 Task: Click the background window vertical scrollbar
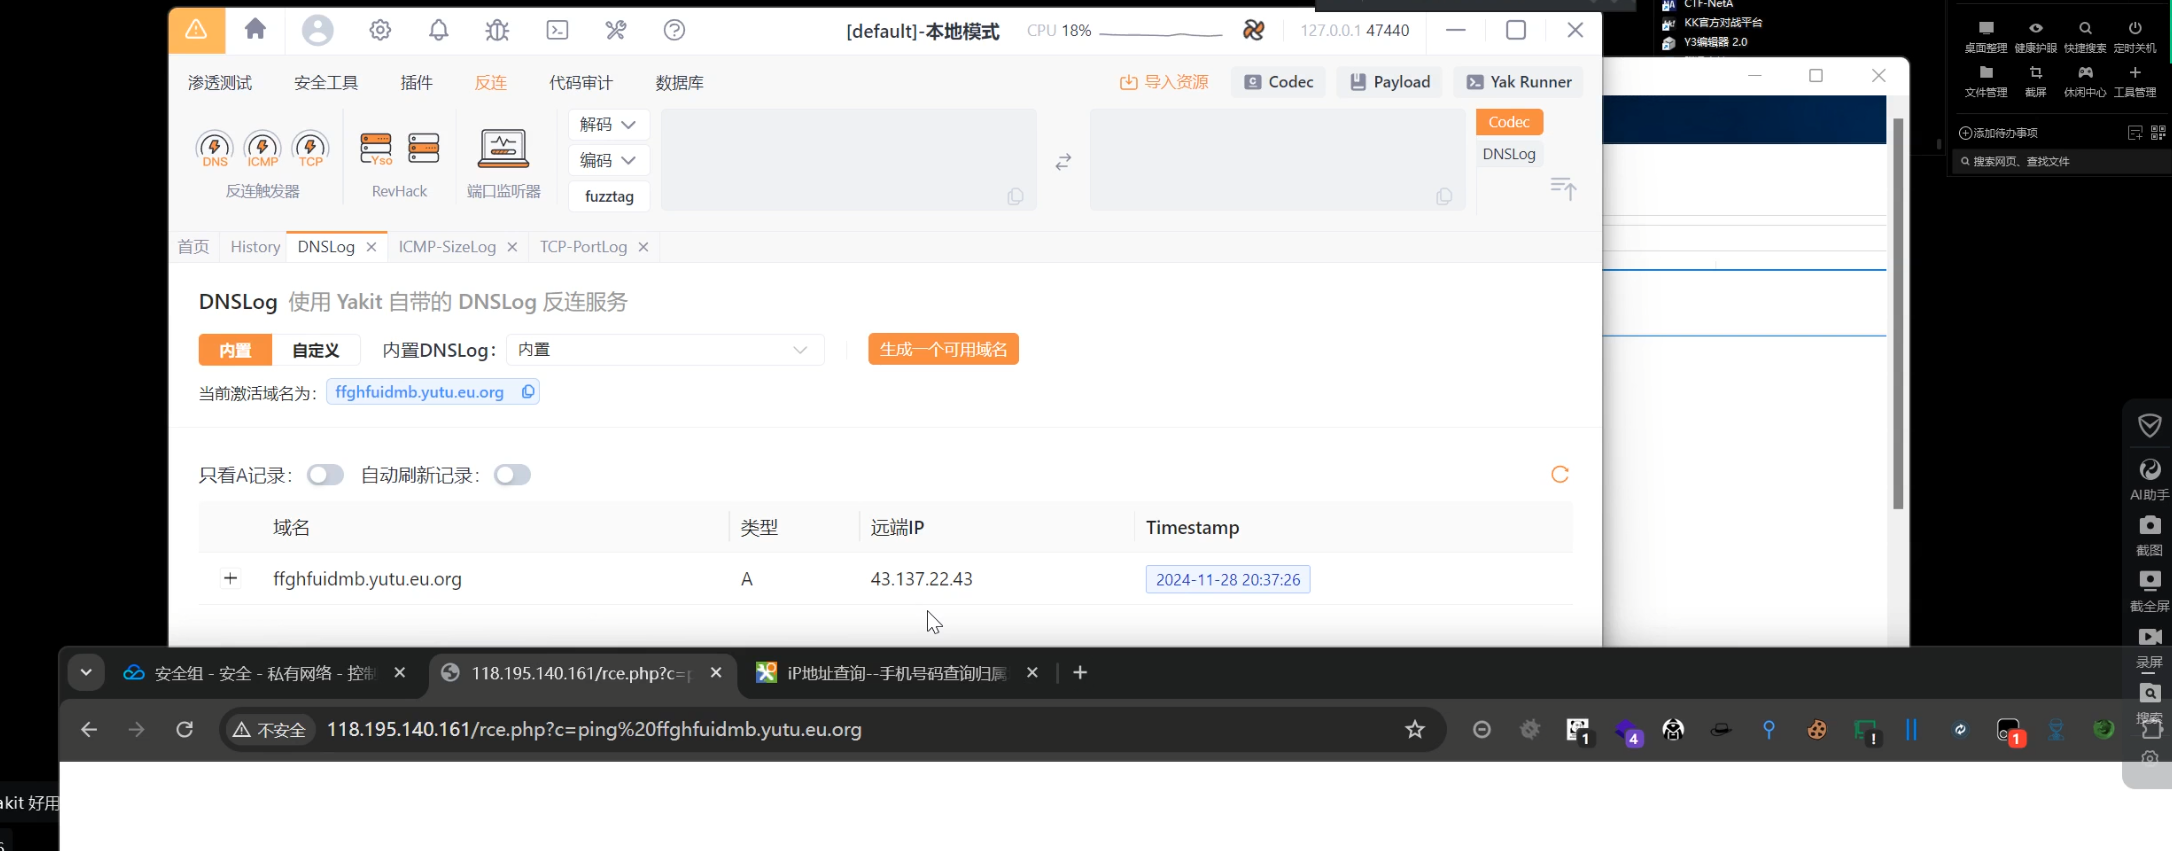(1897, 313)
